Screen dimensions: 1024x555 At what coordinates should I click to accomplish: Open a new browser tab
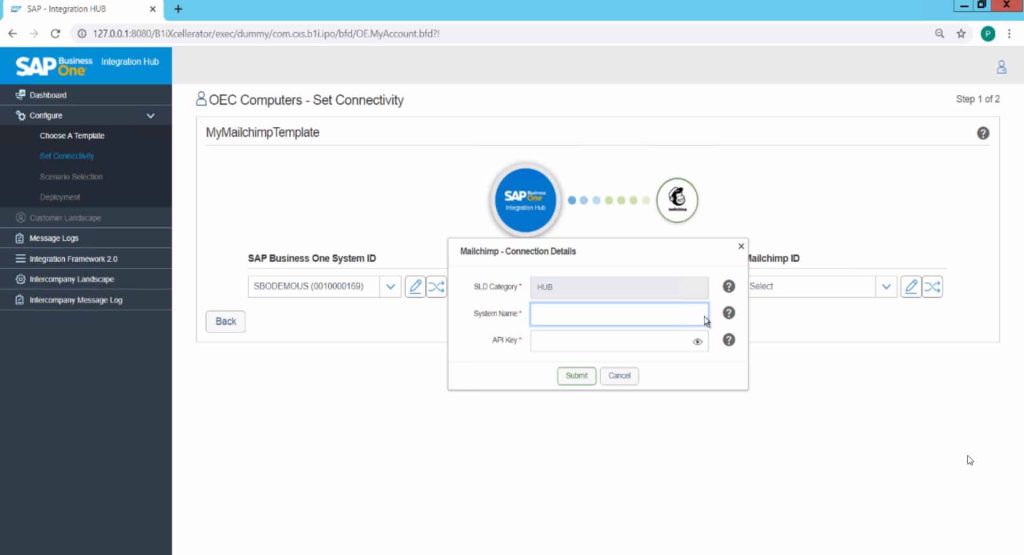(178, 9)
